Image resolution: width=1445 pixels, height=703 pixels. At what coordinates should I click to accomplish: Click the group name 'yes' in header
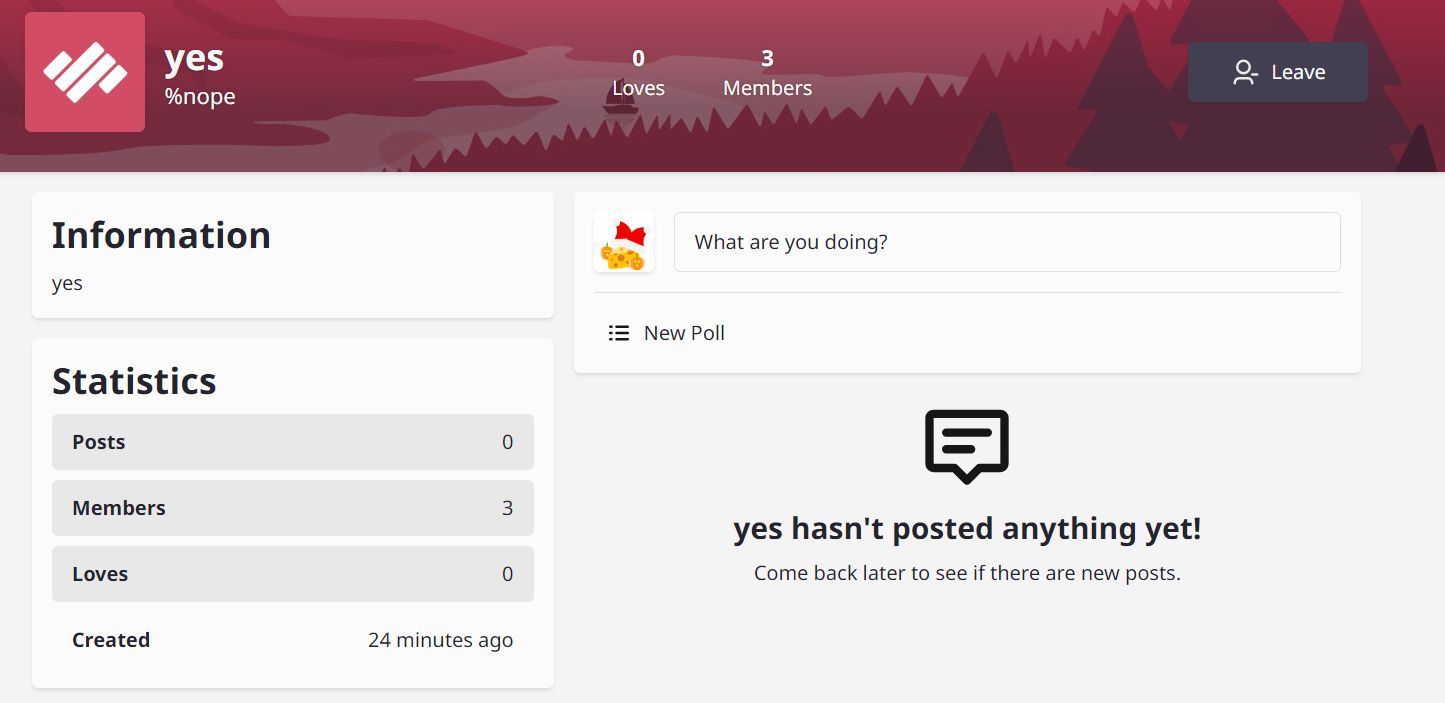point(194,58)
